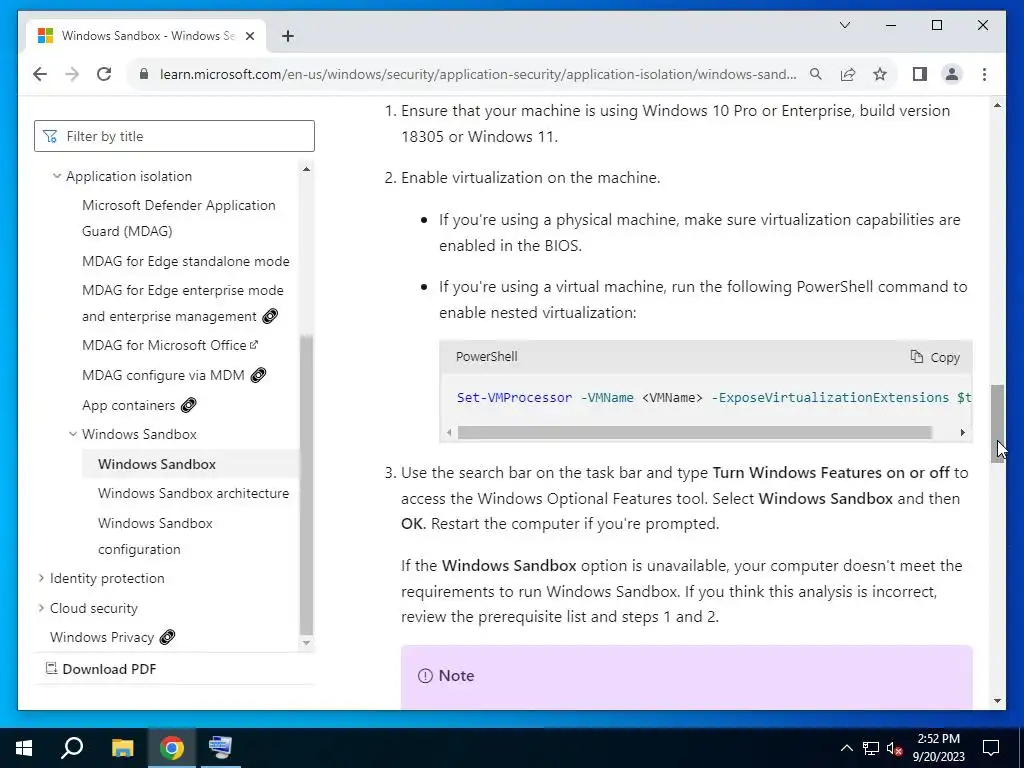The width and height of the screenshot is (1024, 768).
Task: Open Windows Sandbox configuration
Action: click(x=155, y=536)
